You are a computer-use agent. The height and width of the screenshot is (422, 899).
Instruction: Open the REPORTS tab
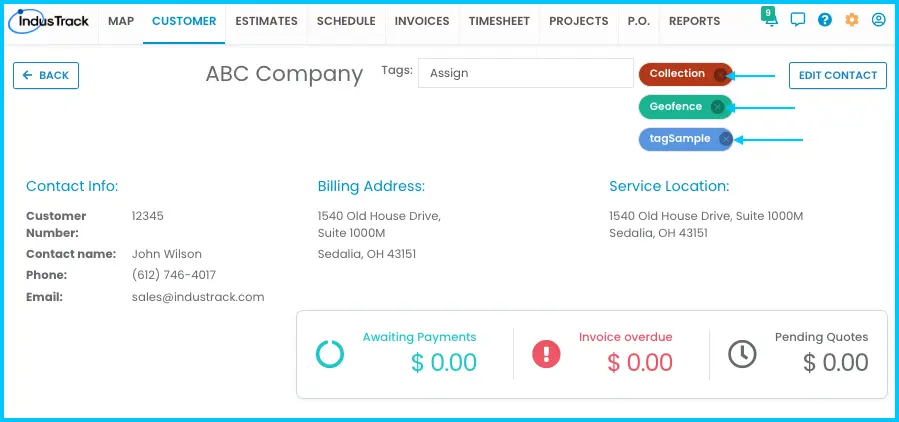(x=694, y=21)
